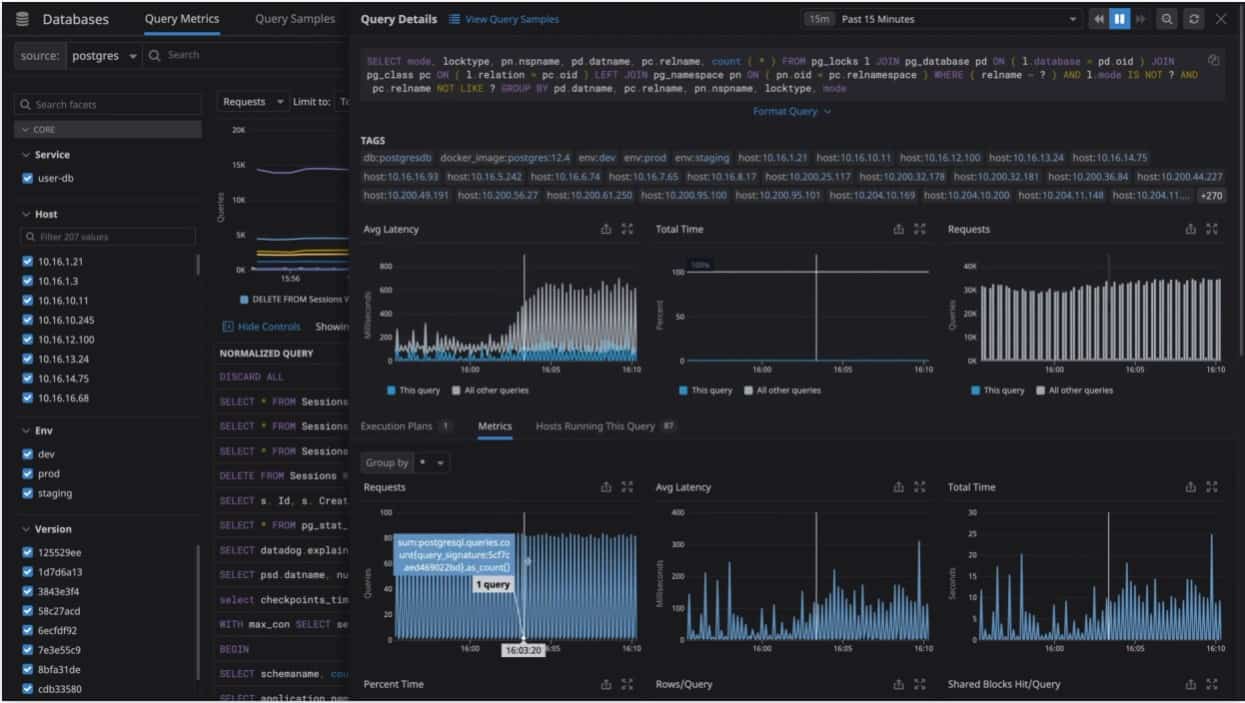
Task: Click Format Query
Action: [x=792, y=112]
